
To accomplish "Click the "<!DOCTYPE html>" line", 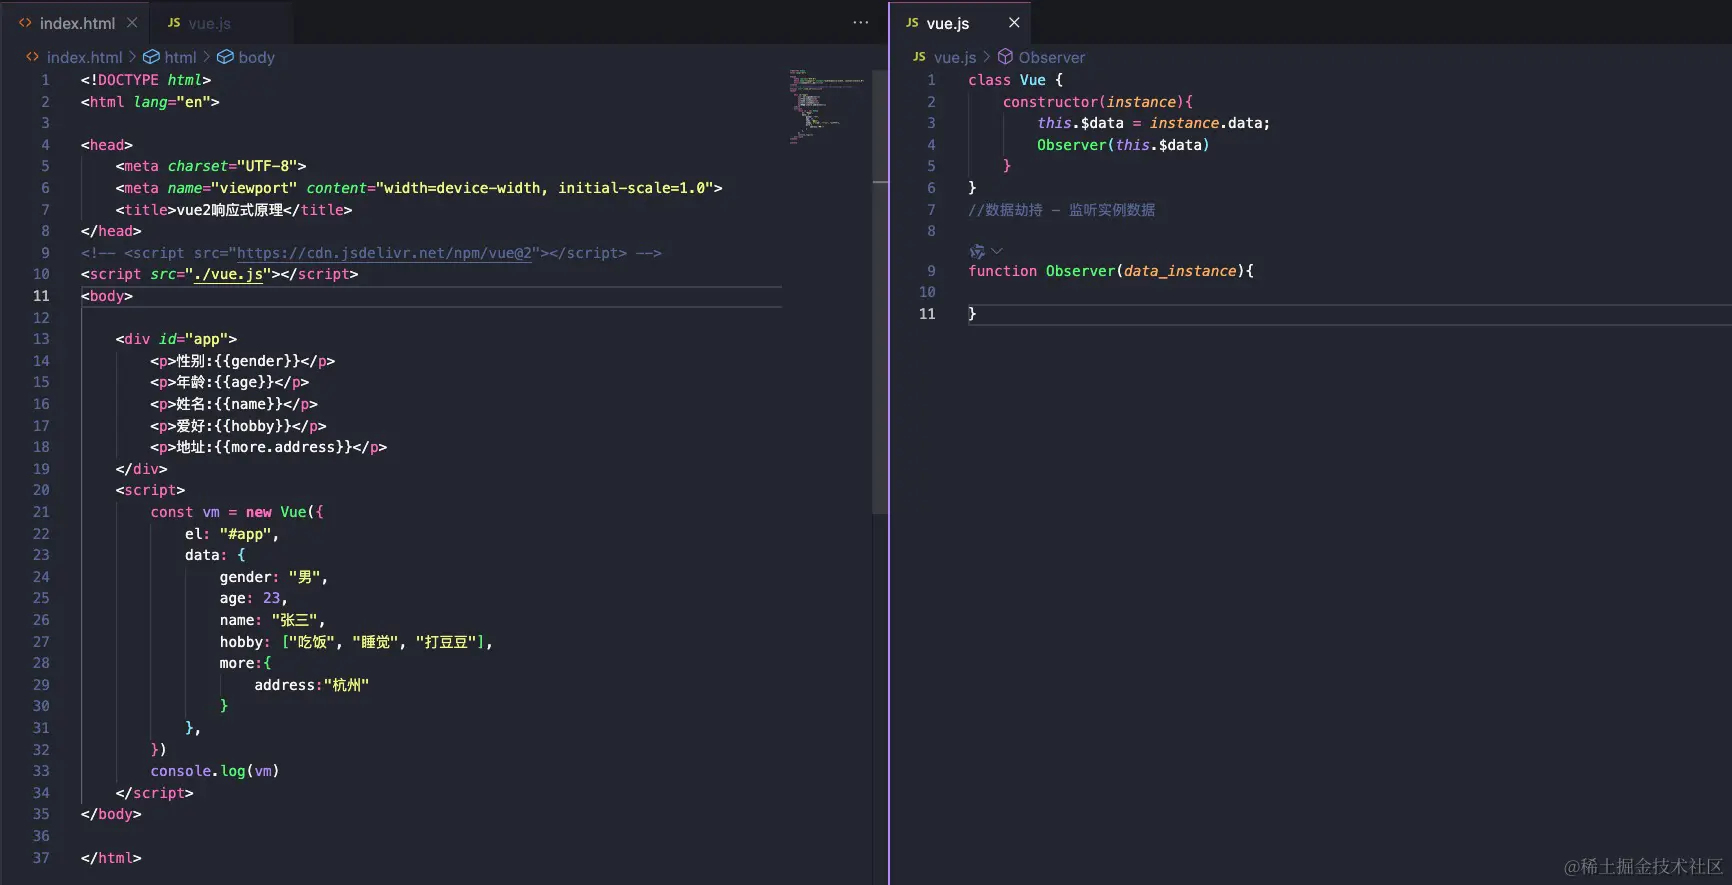I will pos(146,80).
